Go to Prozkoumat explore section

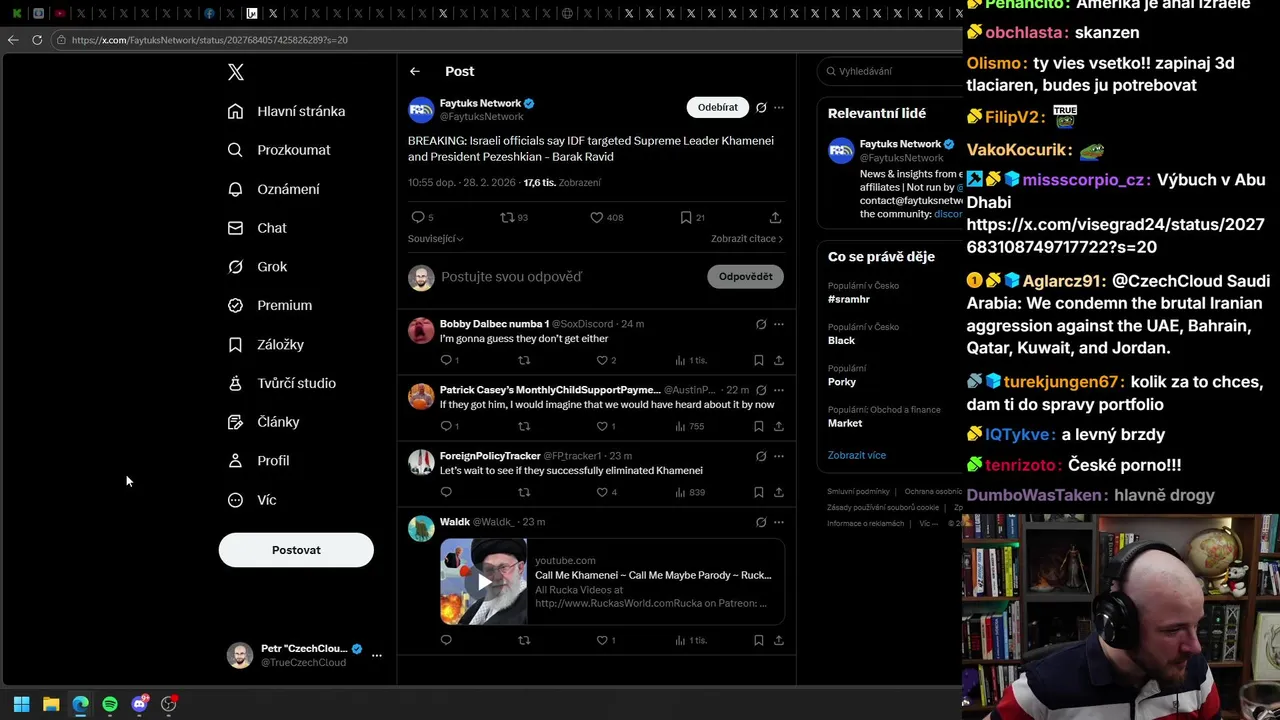click(279, 150)
